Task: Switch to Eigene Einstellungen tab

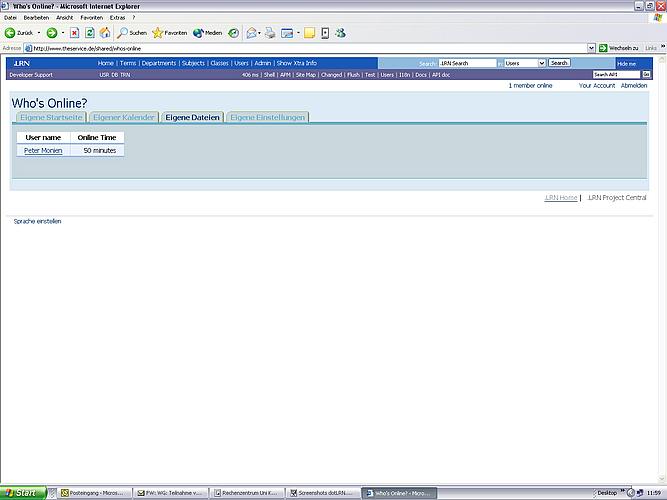Action: tap(268, 117)
